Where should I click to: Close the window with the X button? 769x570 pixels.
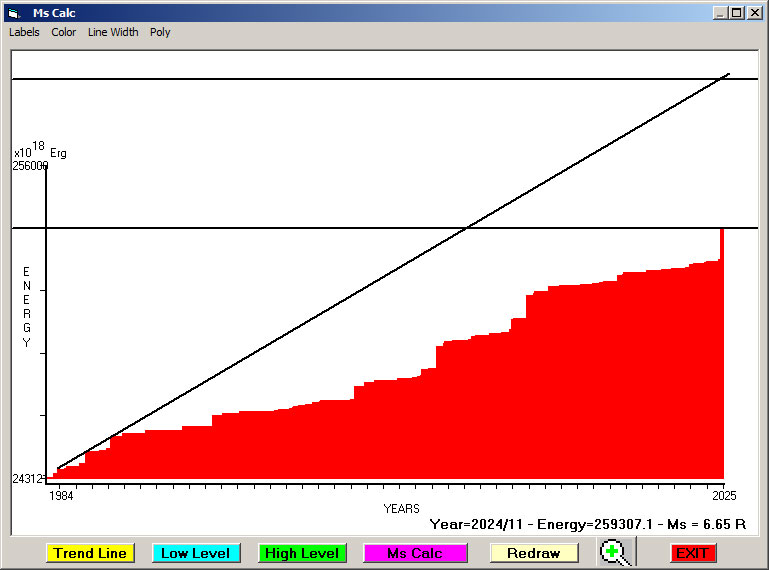pyautogui.click(x=755, y=13)
